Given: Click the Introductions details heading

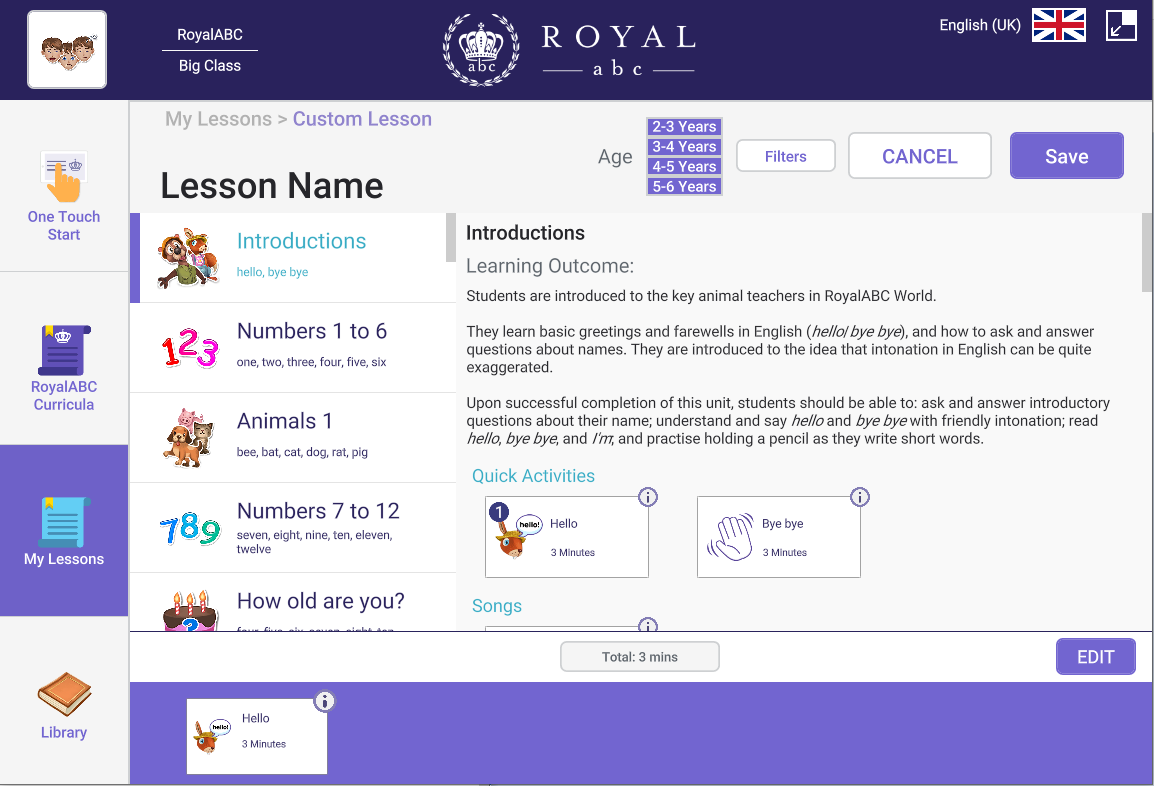Looking at the screenshot, I should (x=525, y=233).
